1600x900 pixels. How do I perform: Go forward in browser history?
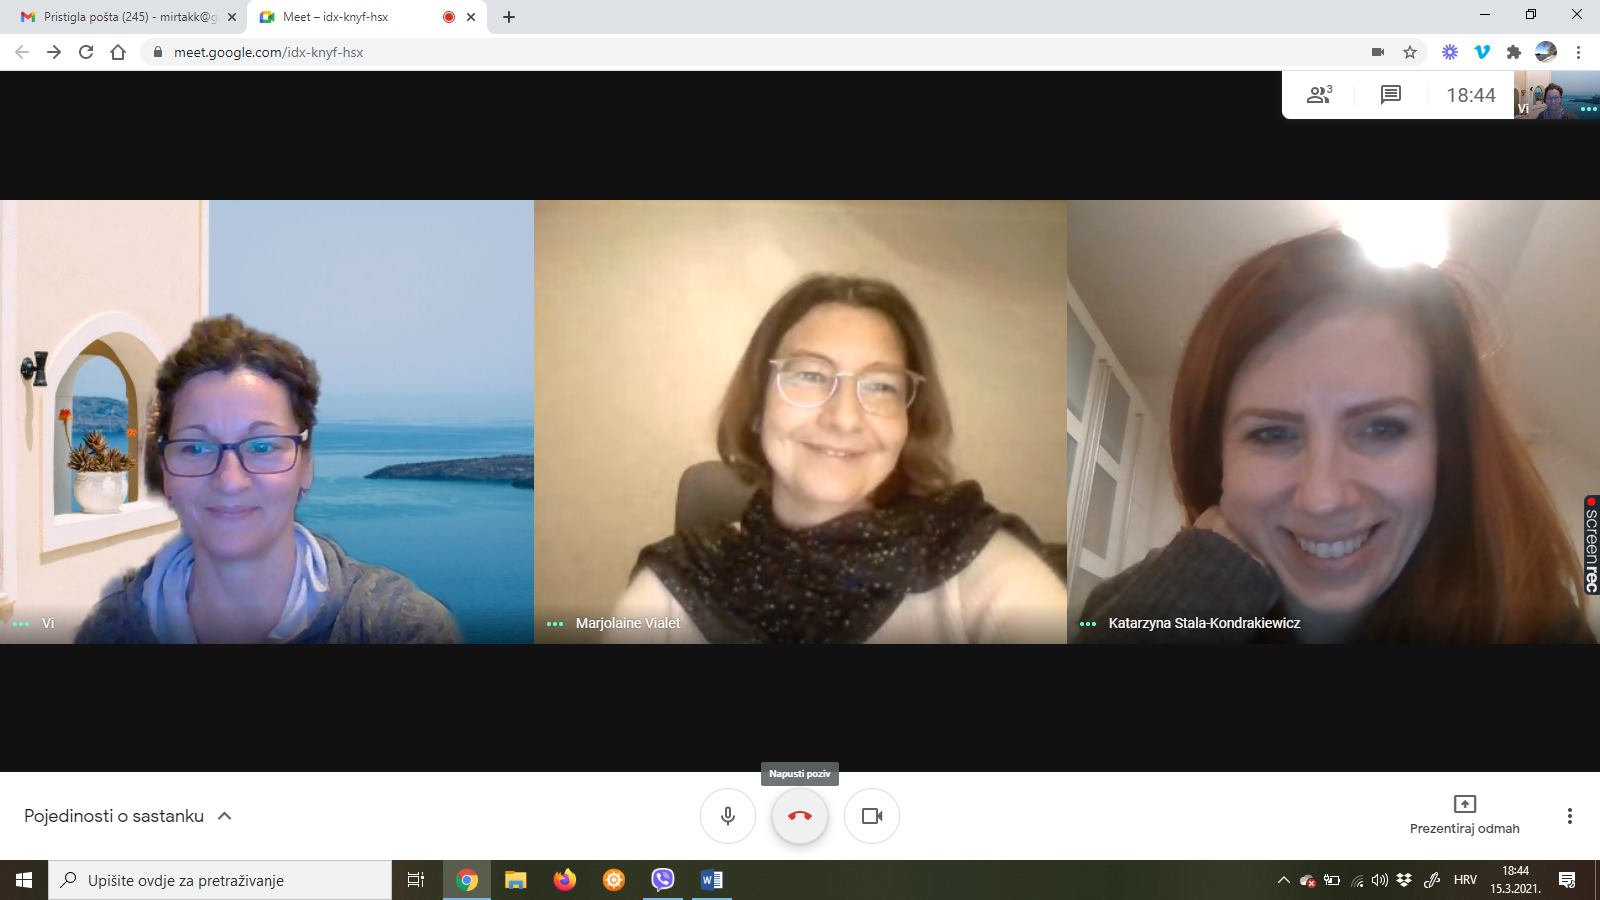(x=54, y=52)
